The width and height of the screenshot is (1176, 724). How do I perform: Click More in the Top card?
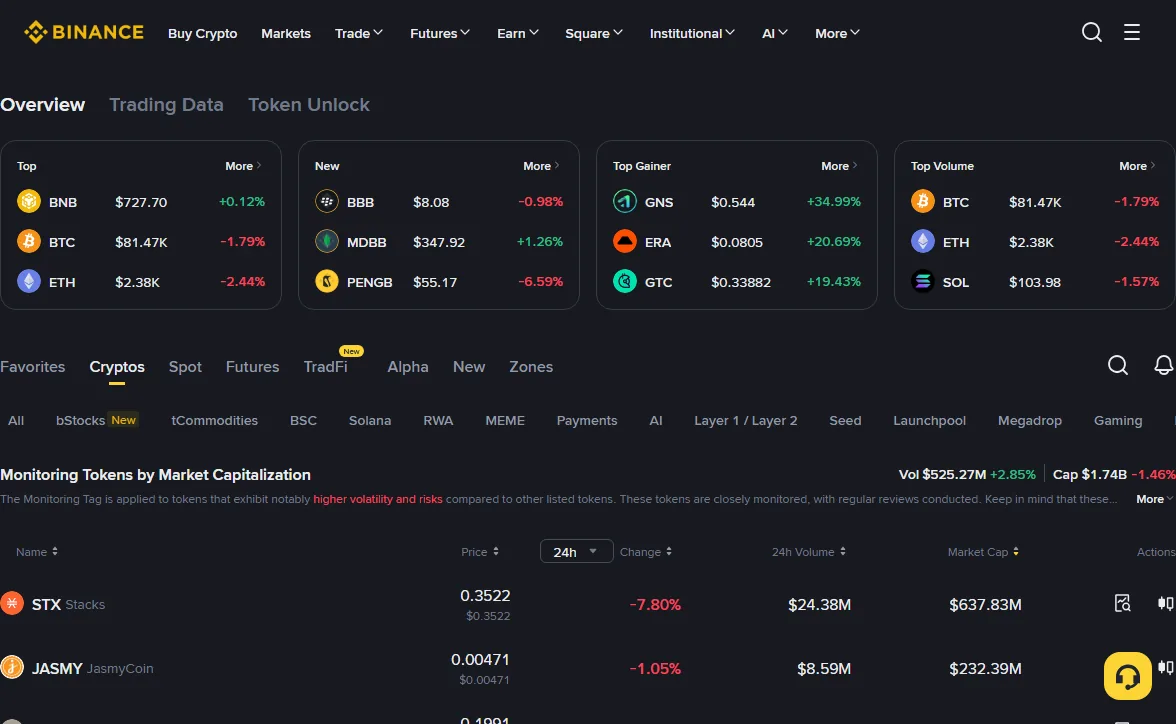point(243,166)
